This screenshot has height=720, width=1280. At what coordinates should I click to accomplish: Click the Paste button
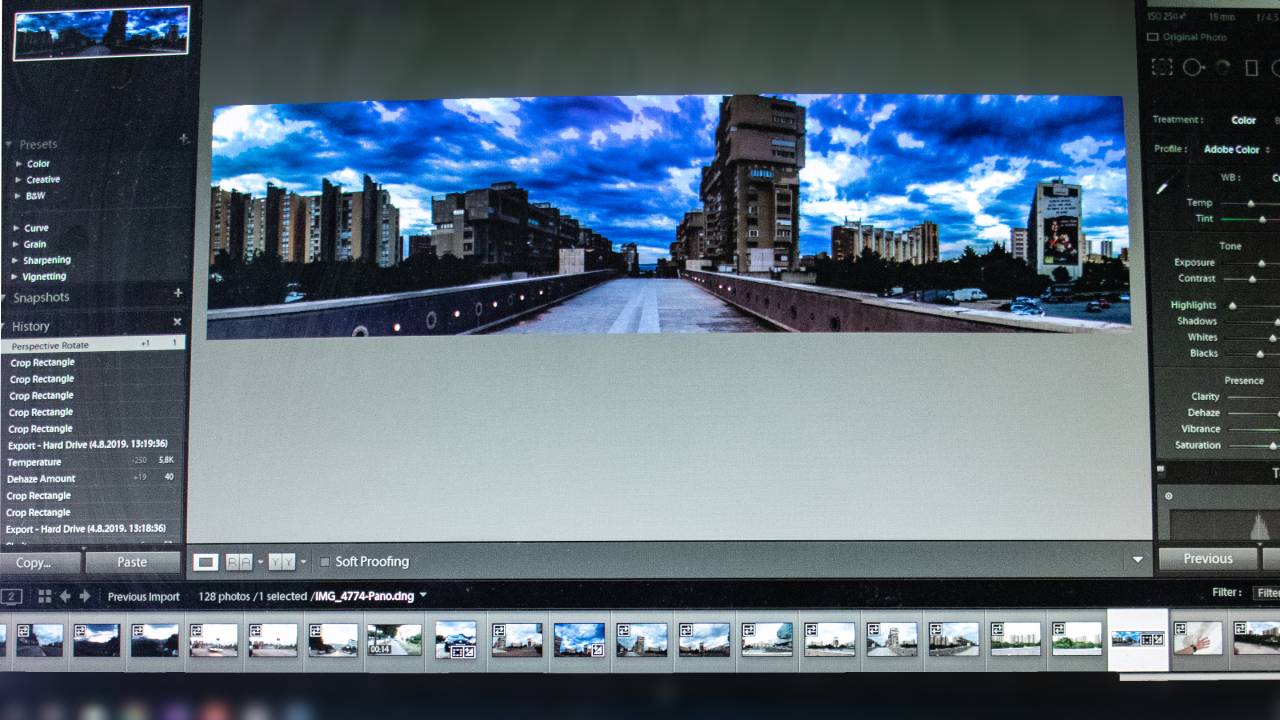[x=133, y=562]
